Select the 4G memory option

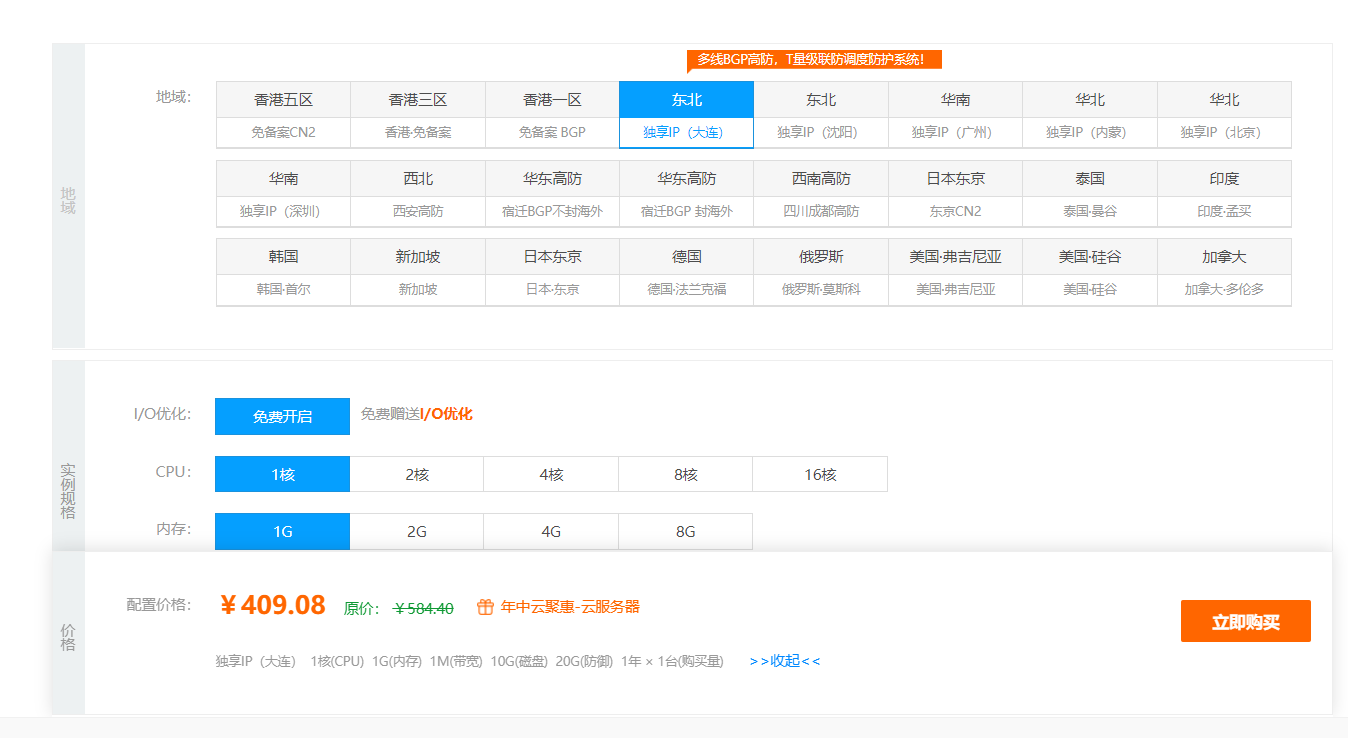(551, 531)
